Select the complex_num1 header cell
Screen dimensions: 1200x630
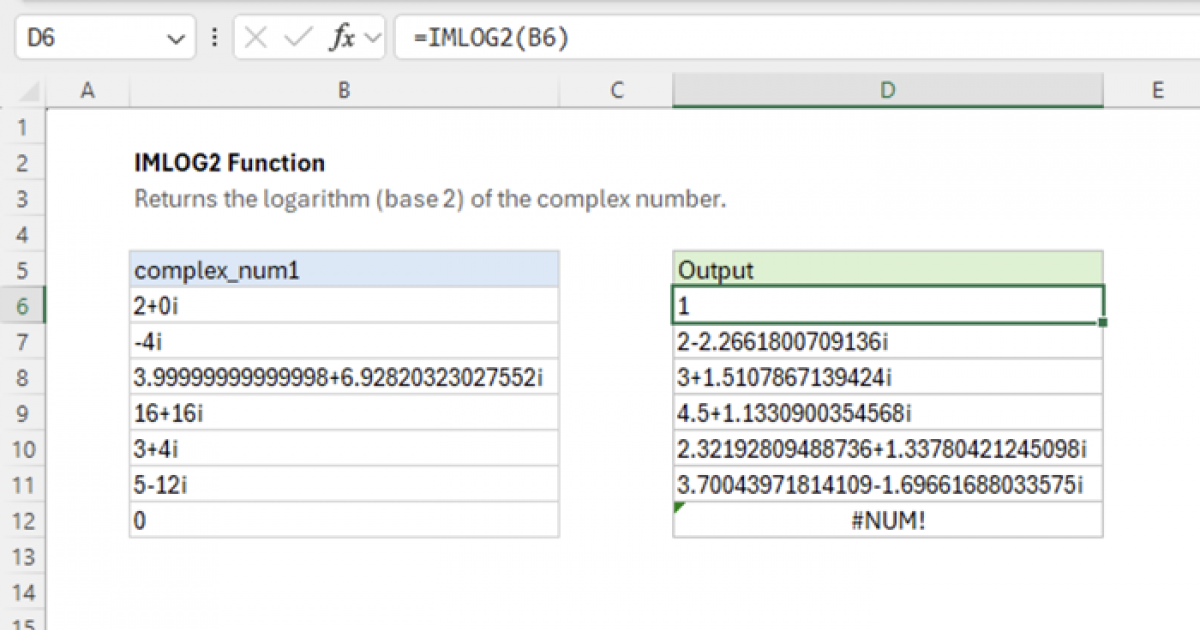point(344,270)
